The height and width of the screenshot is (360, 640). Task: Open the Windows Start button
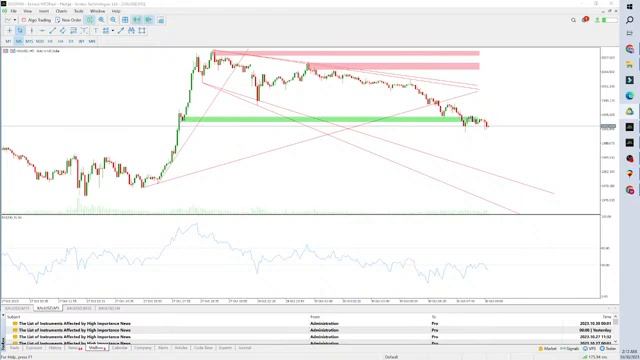tap(629, 7)
